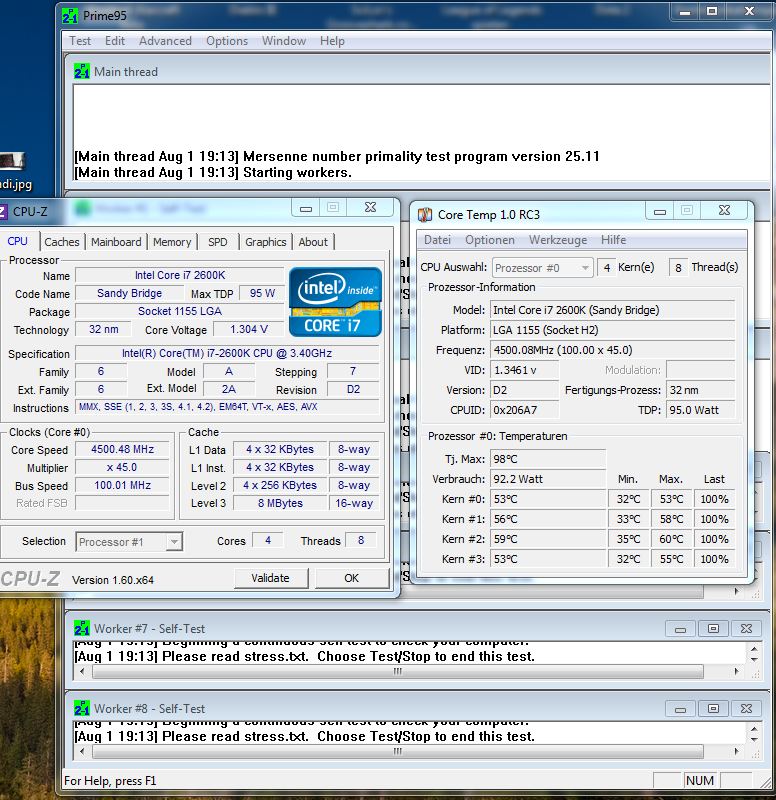
Task: Click the Core Temp thermometer title icon
Action: [x=425, y=215]
